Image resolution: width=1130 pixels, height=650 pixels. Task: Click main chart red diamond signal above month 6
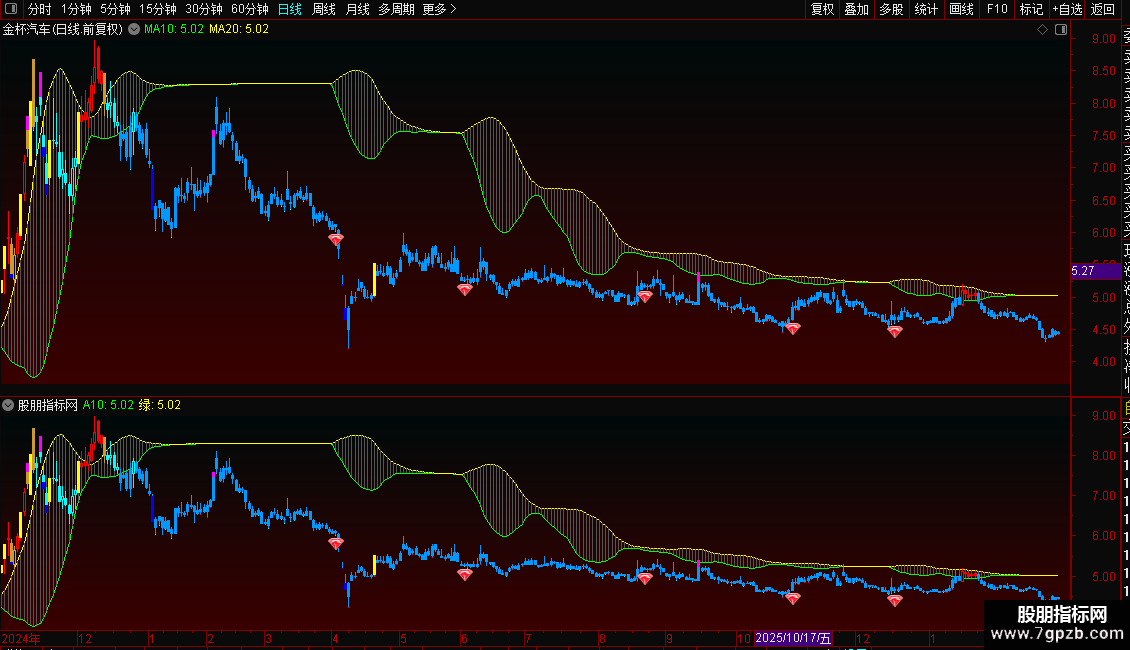coord(465,290)
